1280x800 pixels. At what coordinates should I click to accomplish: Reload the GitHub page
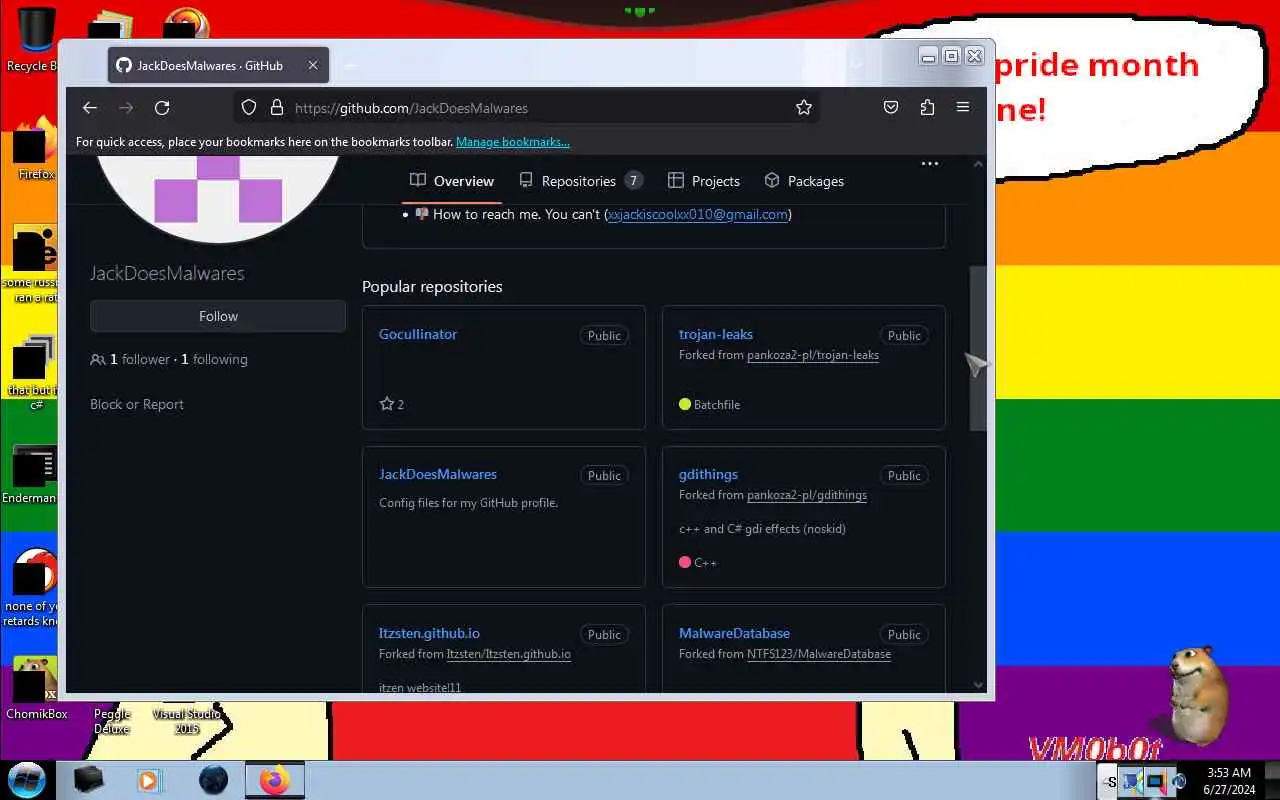(162, 108)
